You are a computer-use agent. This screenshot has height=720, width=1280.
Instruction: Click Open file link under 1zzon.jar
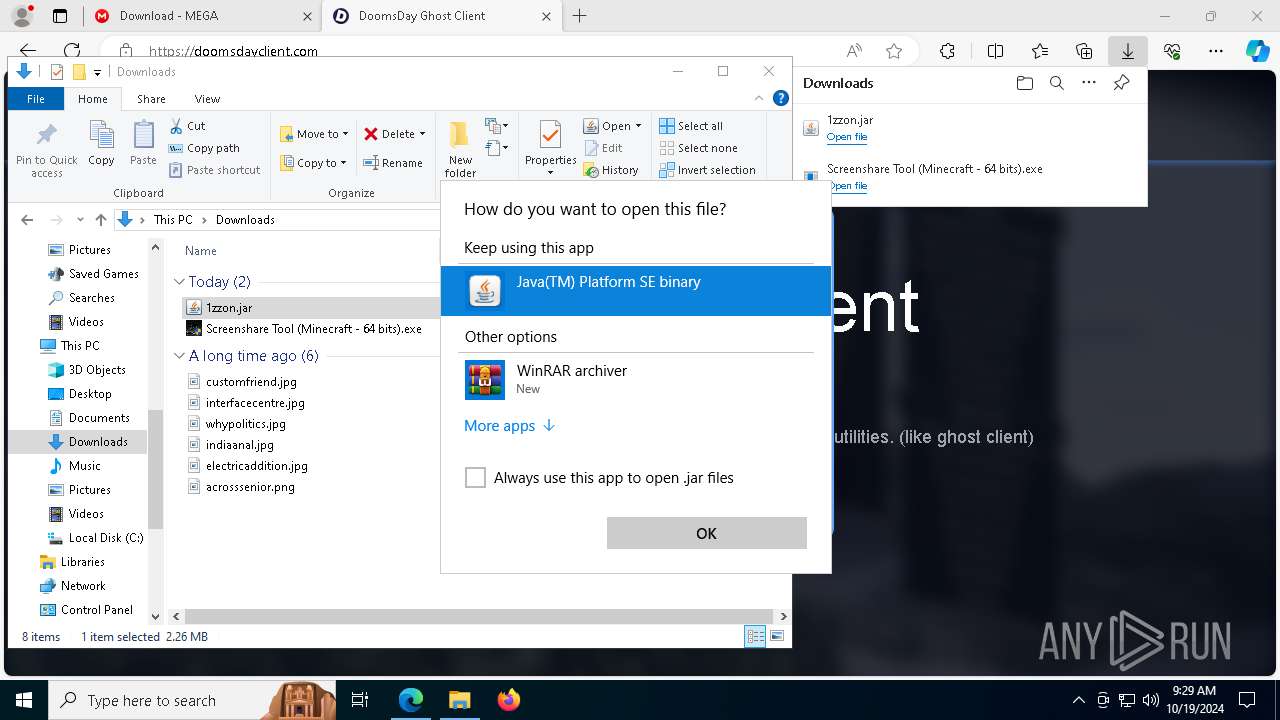847,137
